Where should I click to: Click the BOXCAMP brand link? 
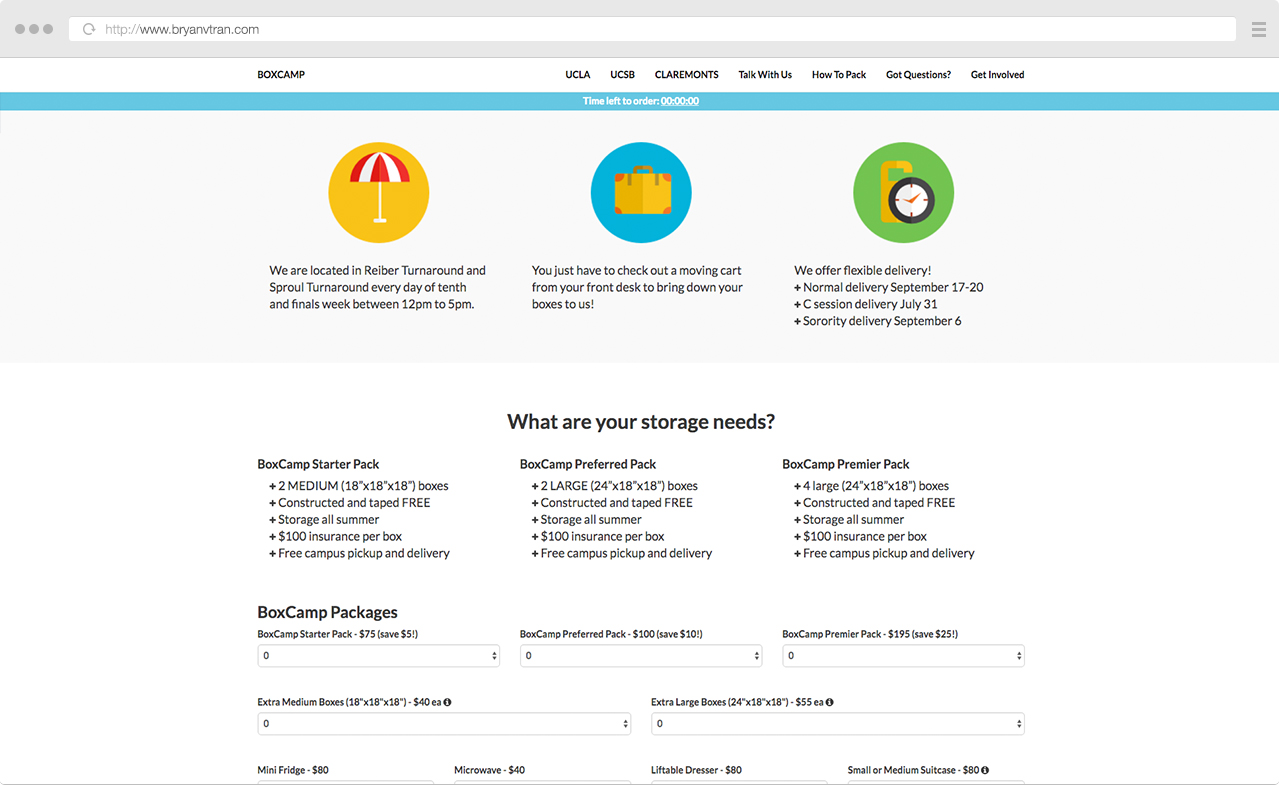click(x=281, y=75)
